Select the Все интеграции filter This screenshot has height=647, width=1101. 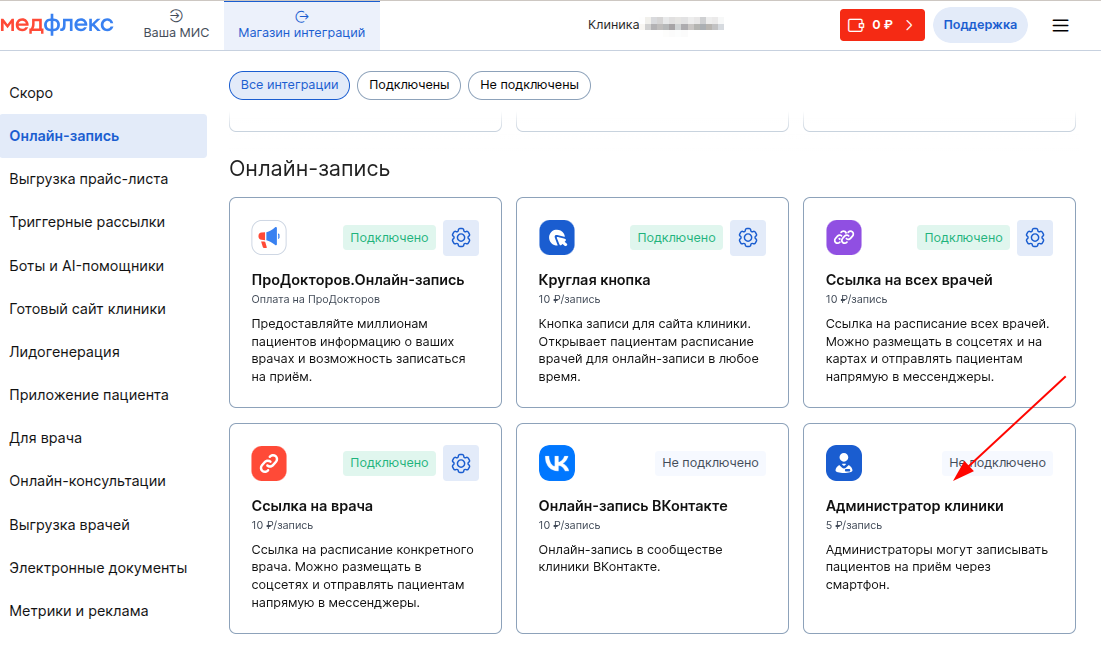289,85
